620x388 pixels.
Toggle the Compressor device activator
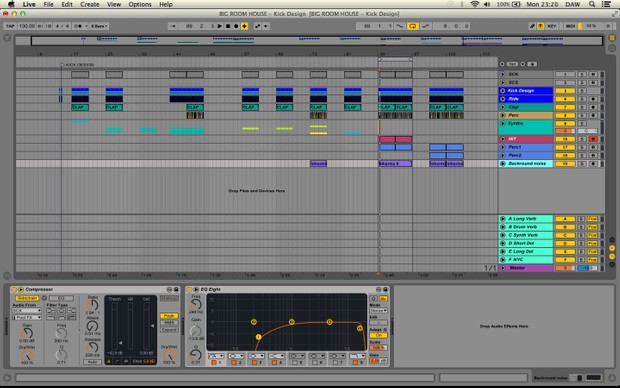(13, 290)
